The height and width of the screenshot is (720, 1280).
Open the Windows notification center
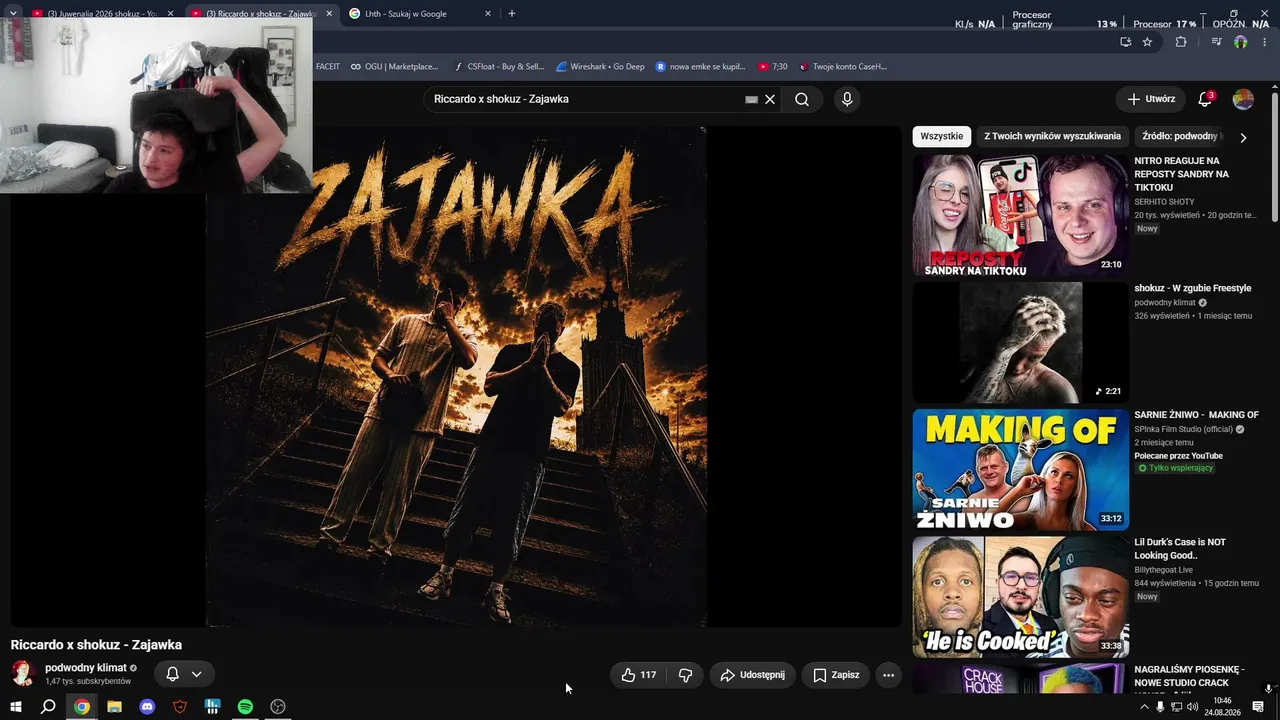(1259, 707)
